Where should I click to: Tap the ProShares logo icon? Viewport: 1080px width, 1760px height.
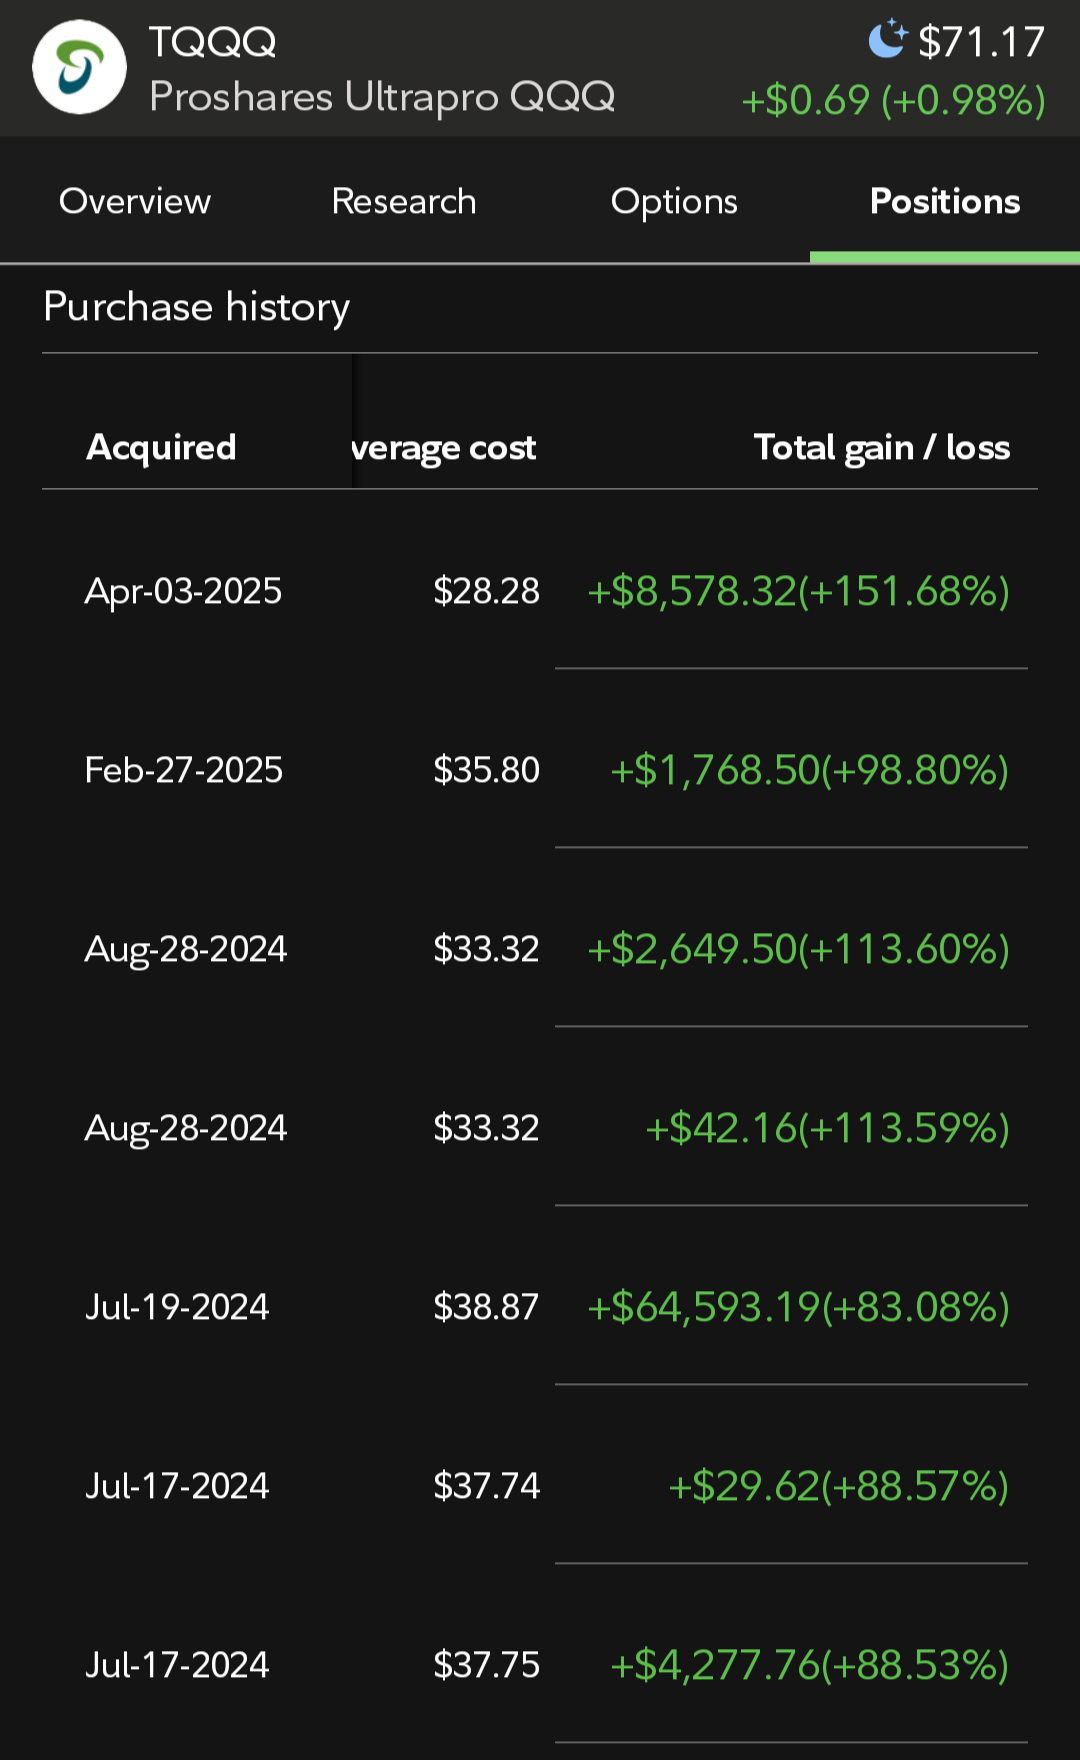(80, 67)
